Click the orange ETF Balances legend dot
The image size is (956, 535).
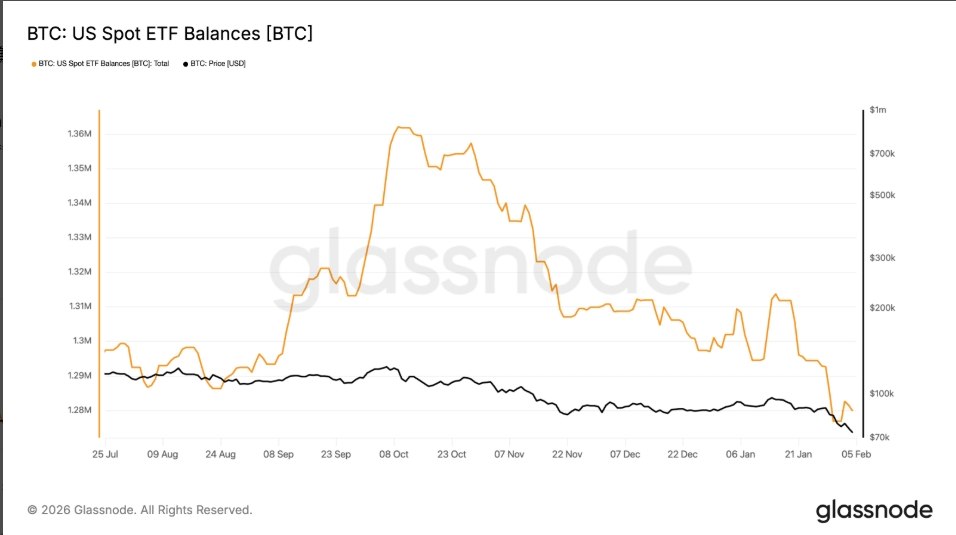[34, 63]
